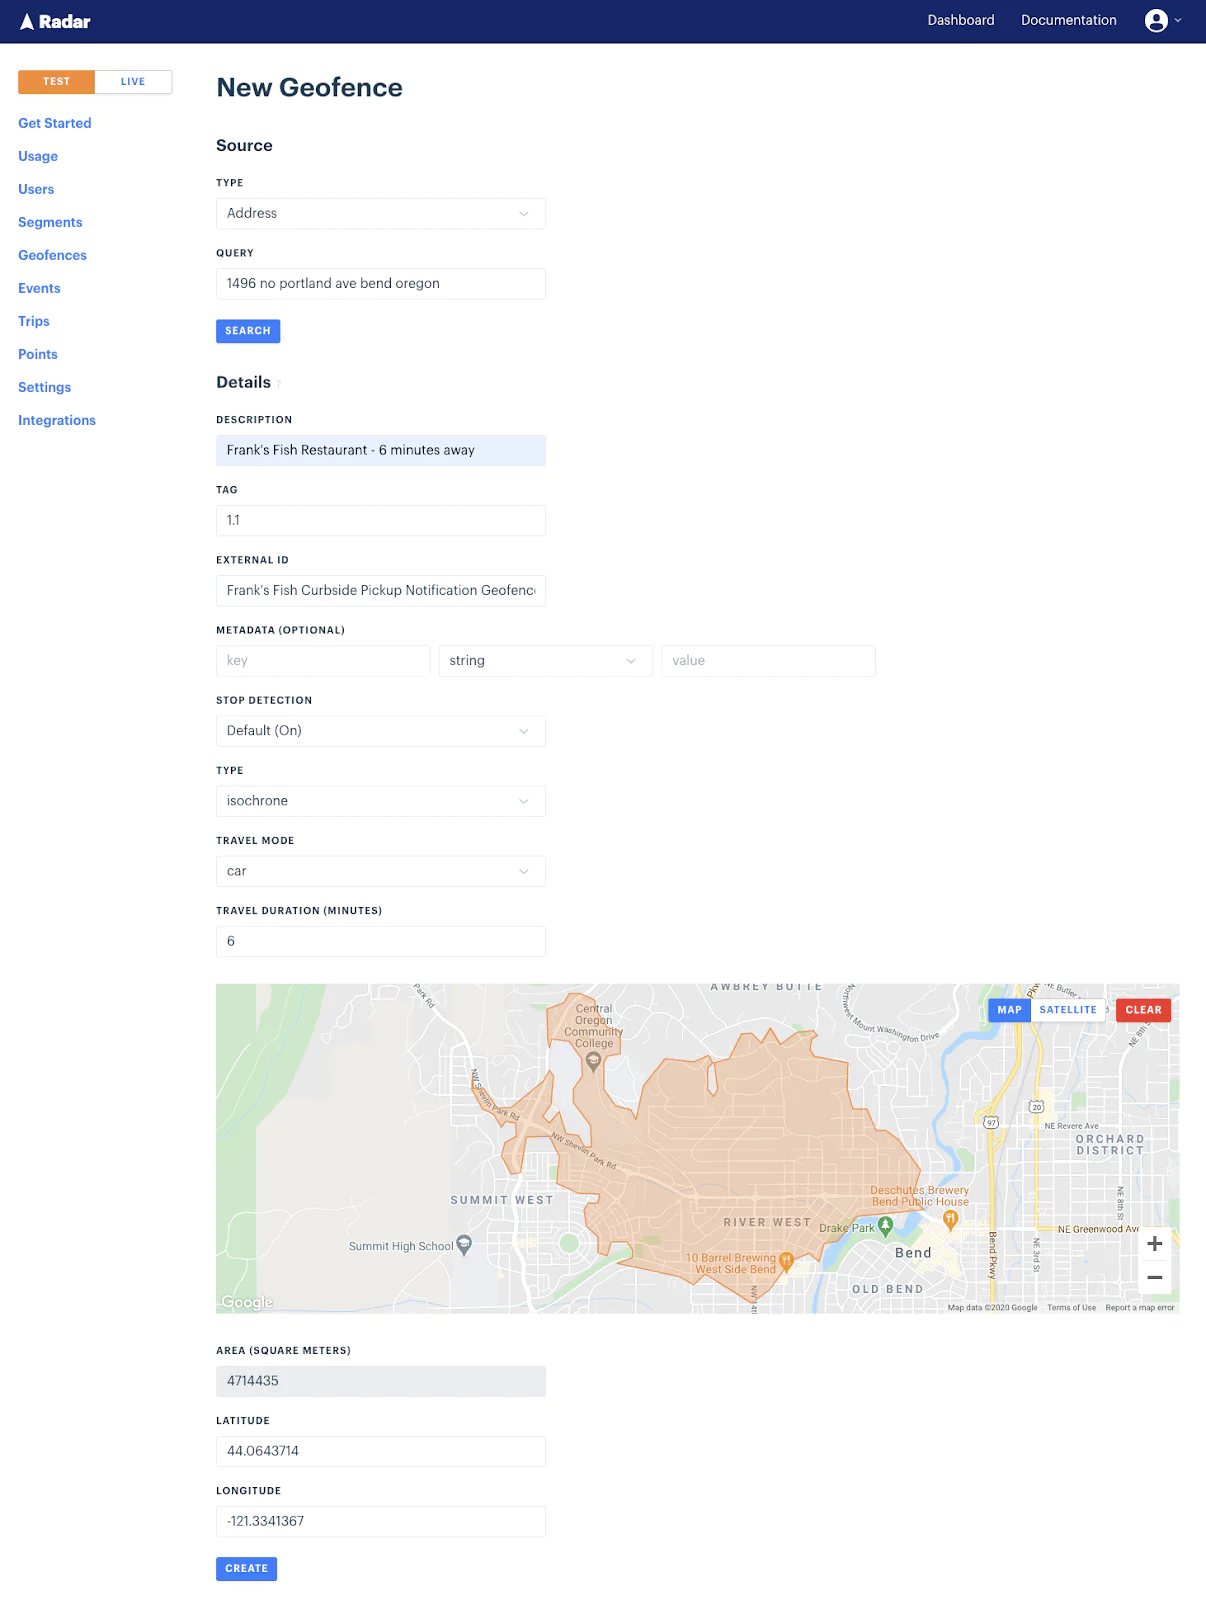Click Summit High School map marker

click(x=464, y=1245)
